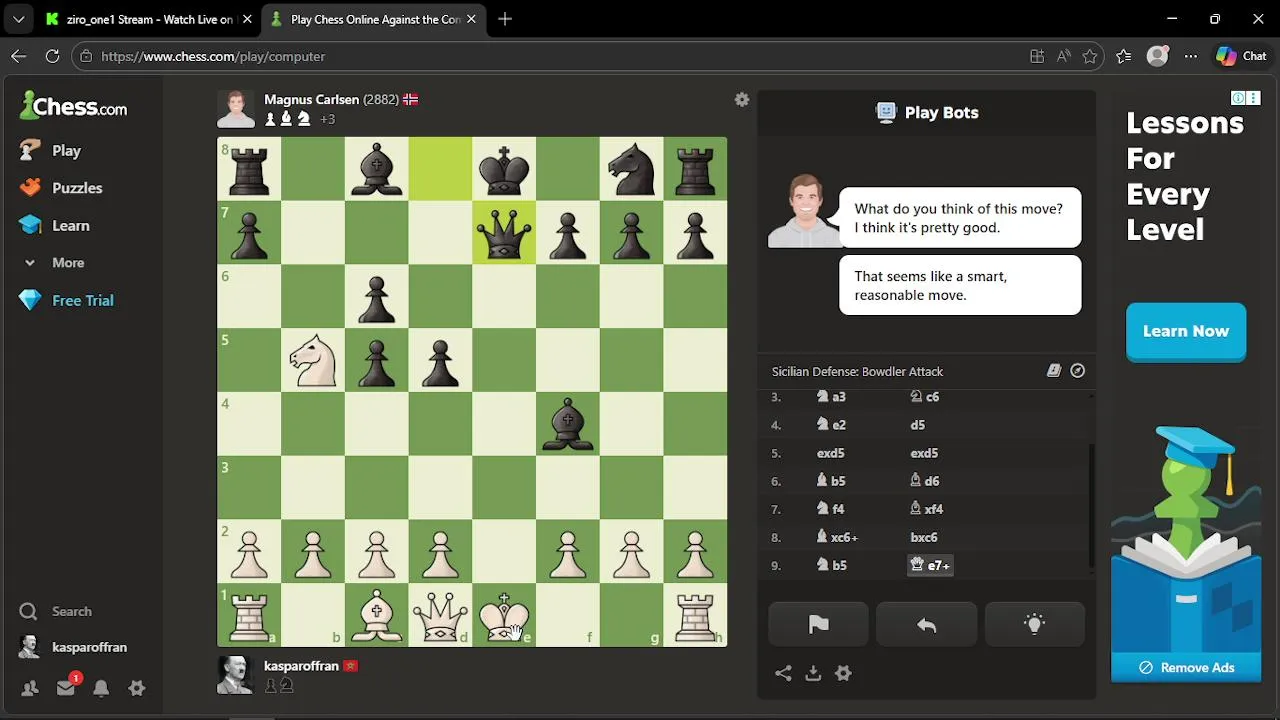Click the resign flag button

(818, 625)
